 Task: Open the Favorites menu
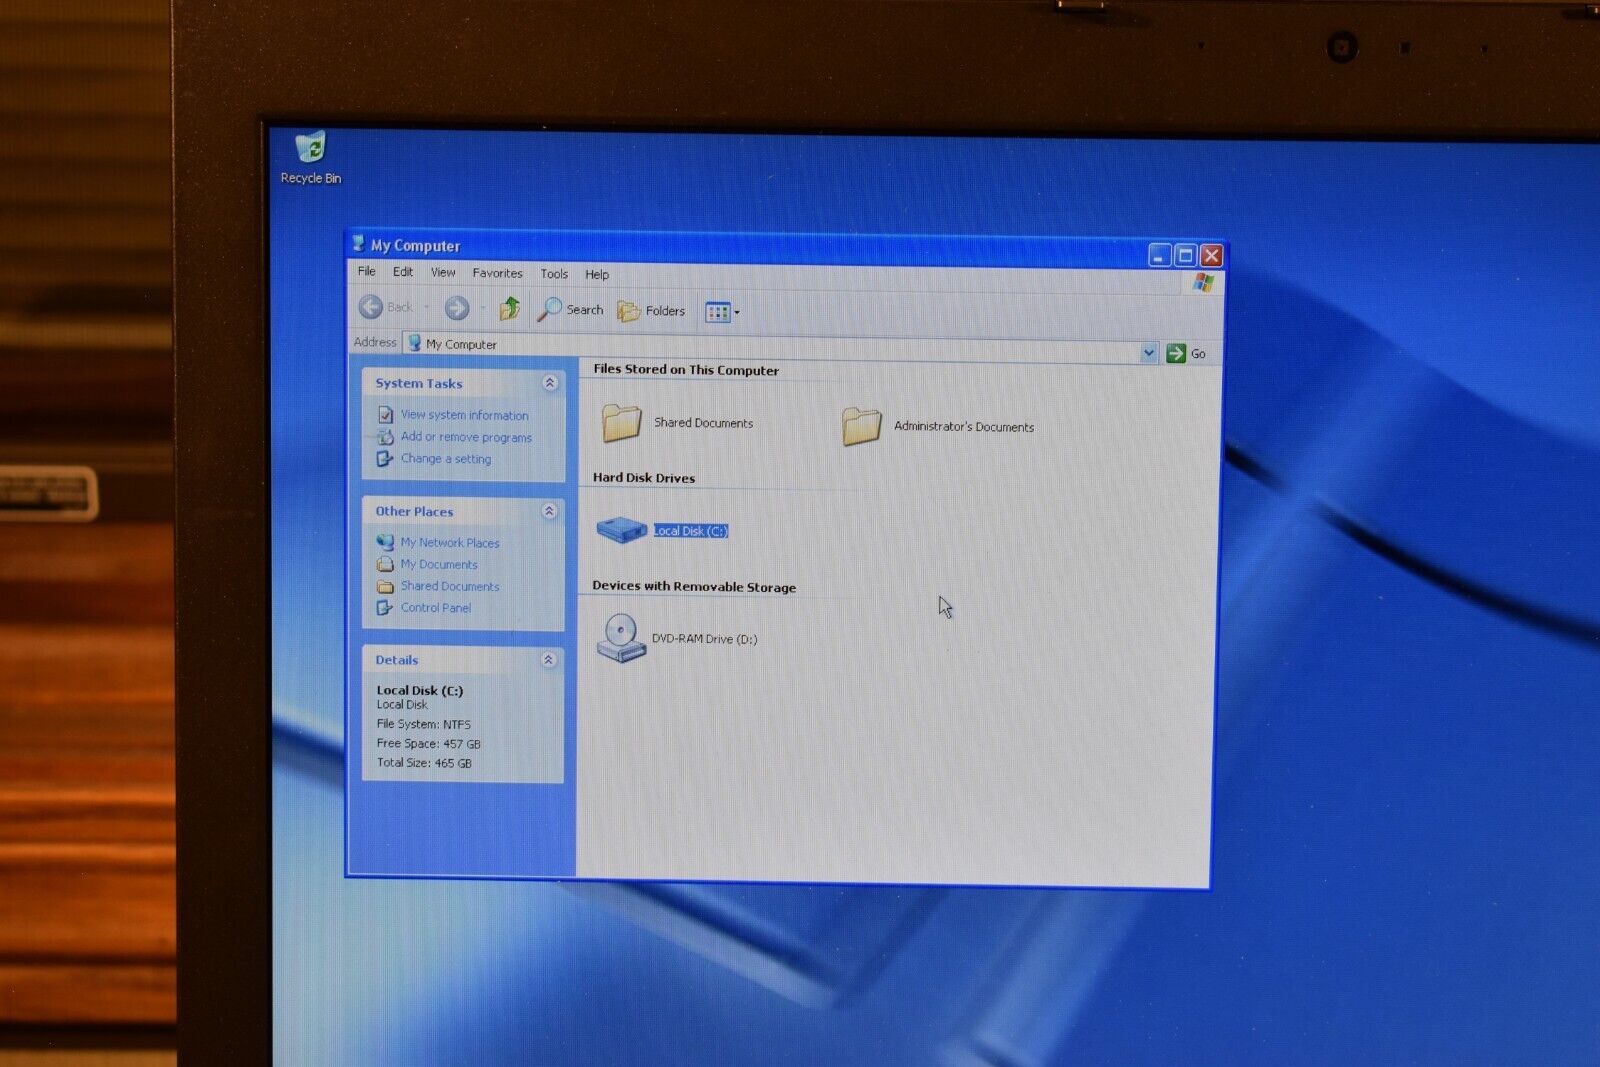(497, 273)
